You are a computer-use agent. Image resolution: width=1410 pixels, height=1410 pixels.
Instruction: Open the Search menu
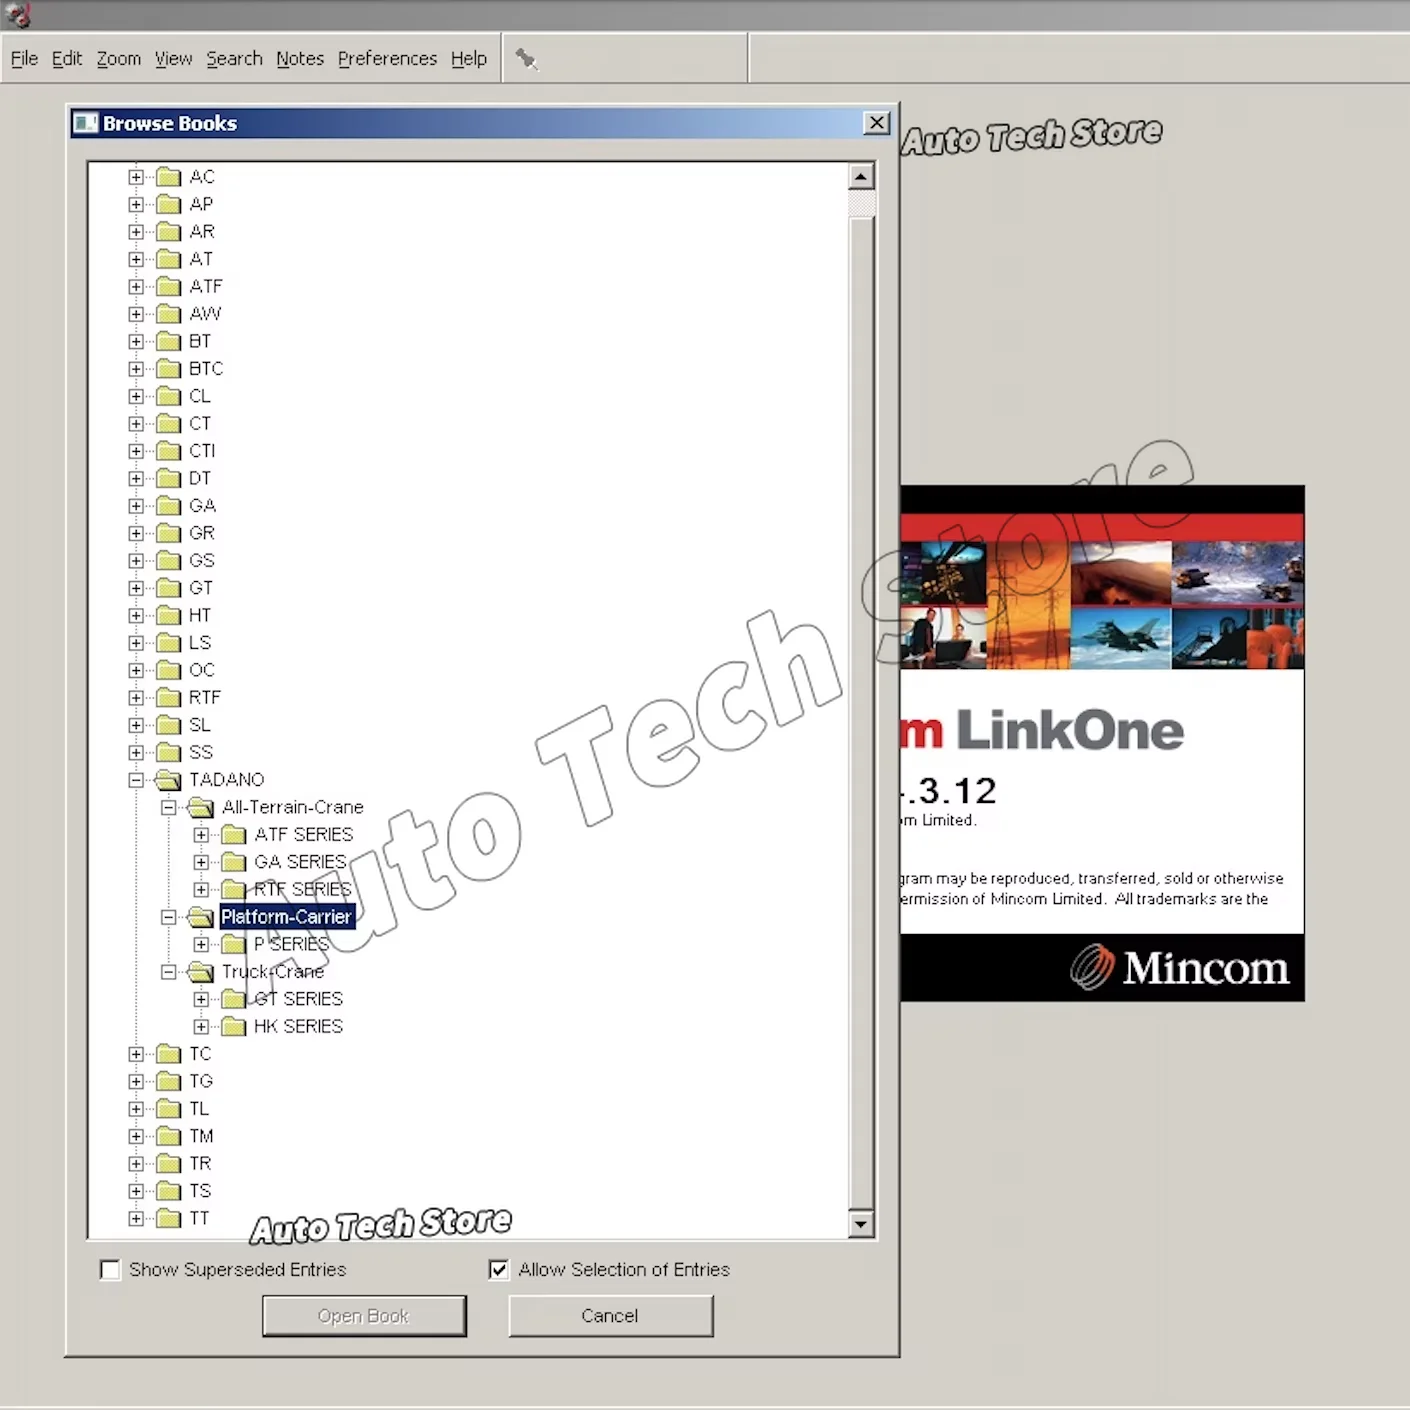point(234,59)
